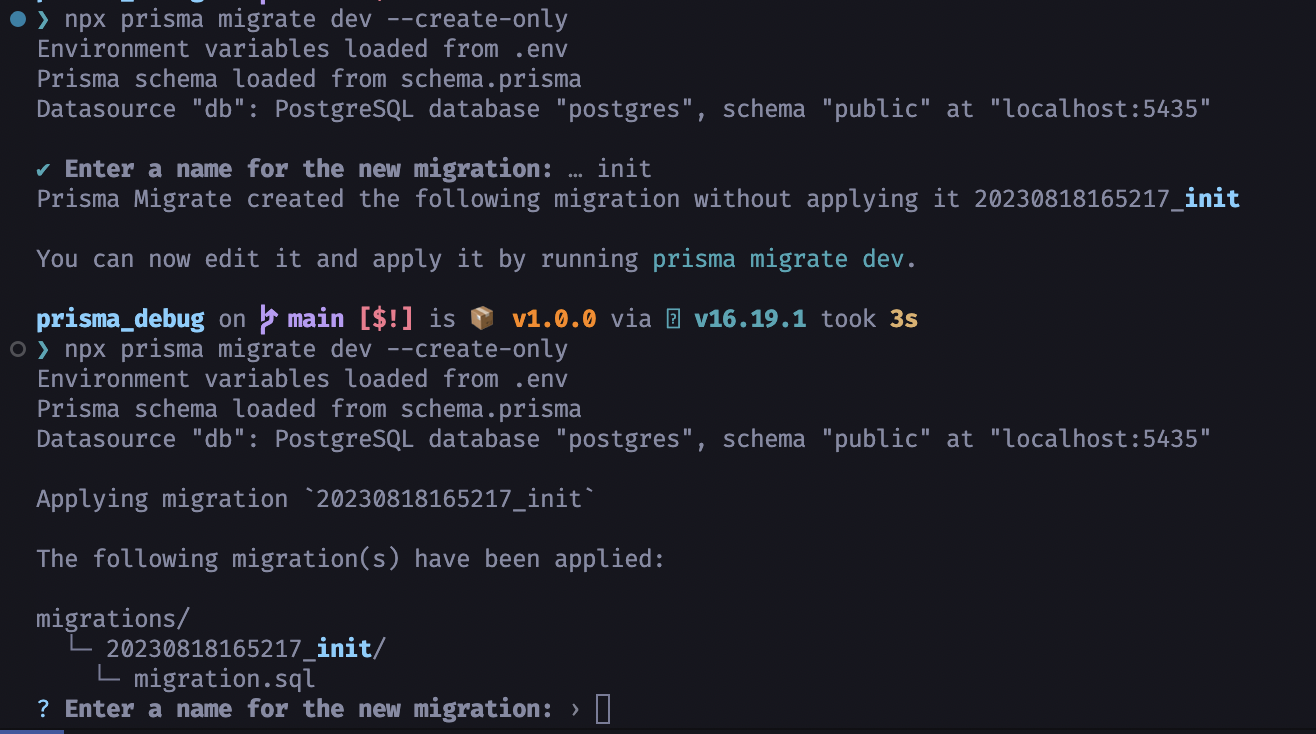The width and height of the screenshot is (1316, 734).
Task: Select the main branch name in prompt
Action: 314,318
